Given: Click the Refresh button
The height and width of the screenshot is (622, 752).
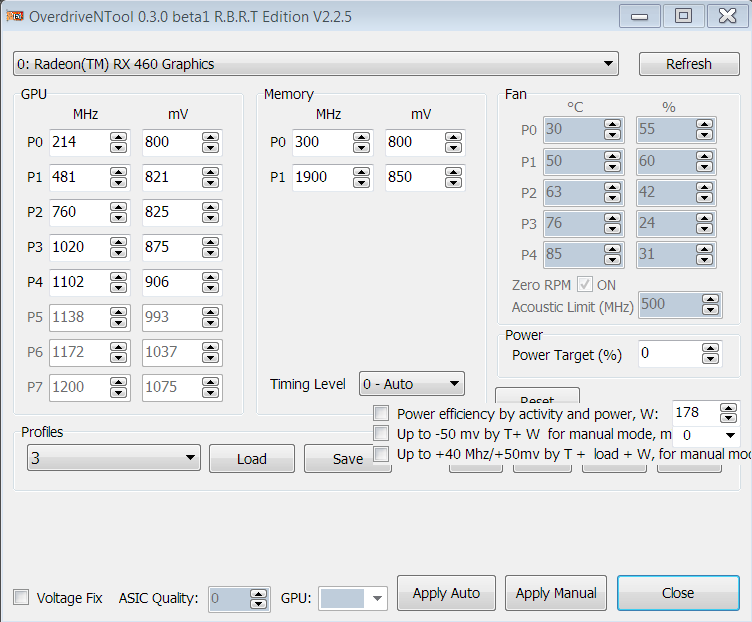Looking at the screenshot, I should click(x=689, y=64).
